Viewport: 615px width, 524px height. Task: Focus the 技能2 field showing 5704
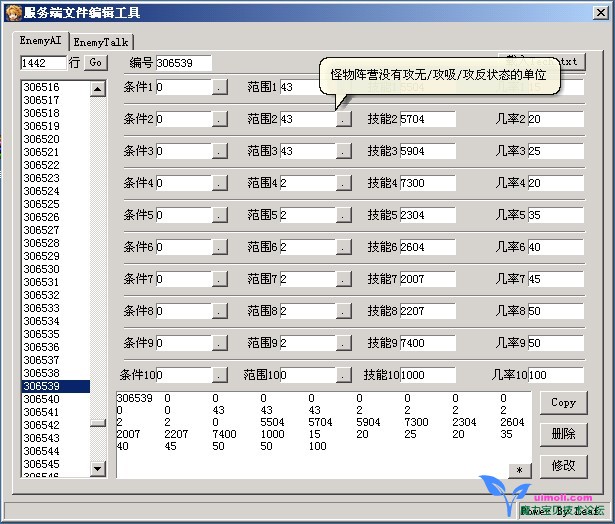[x=427, y=120]
